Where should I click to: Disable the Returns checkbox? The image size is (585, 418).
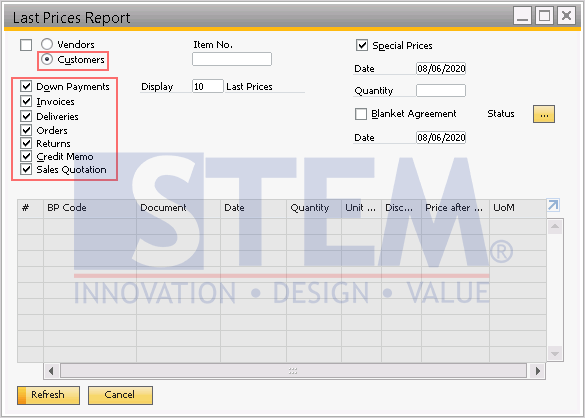tap(26, 143)
